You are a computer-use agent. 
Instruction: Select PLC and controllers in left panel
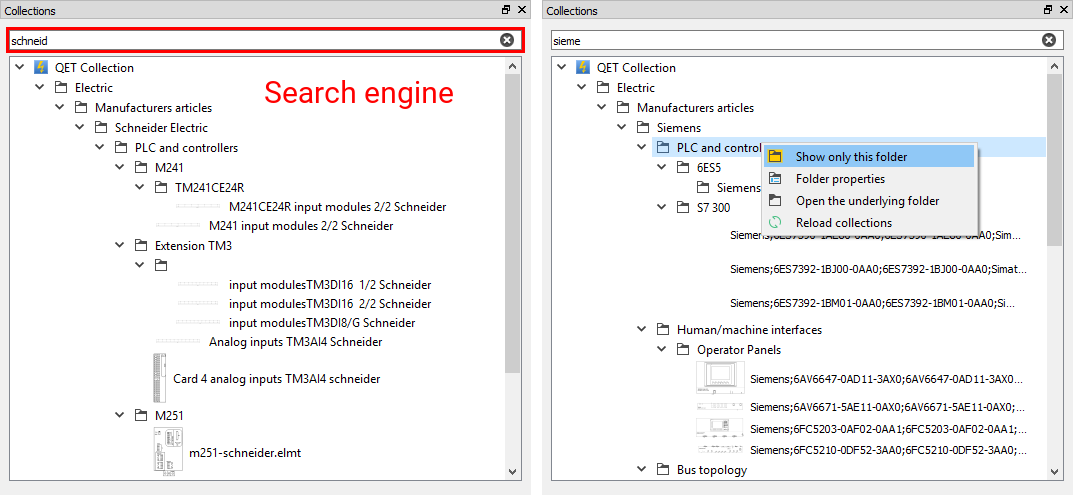186,147
